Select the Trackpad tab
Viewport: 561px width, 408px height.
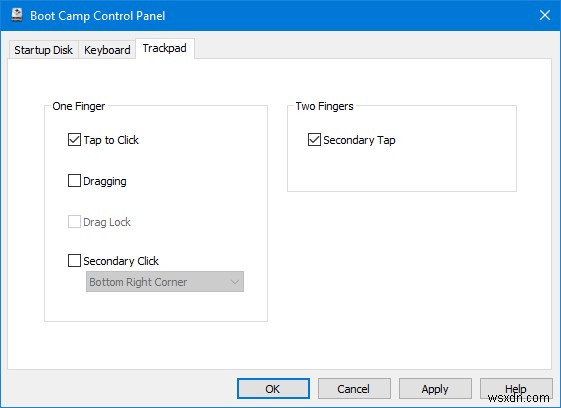pos(165,48)
